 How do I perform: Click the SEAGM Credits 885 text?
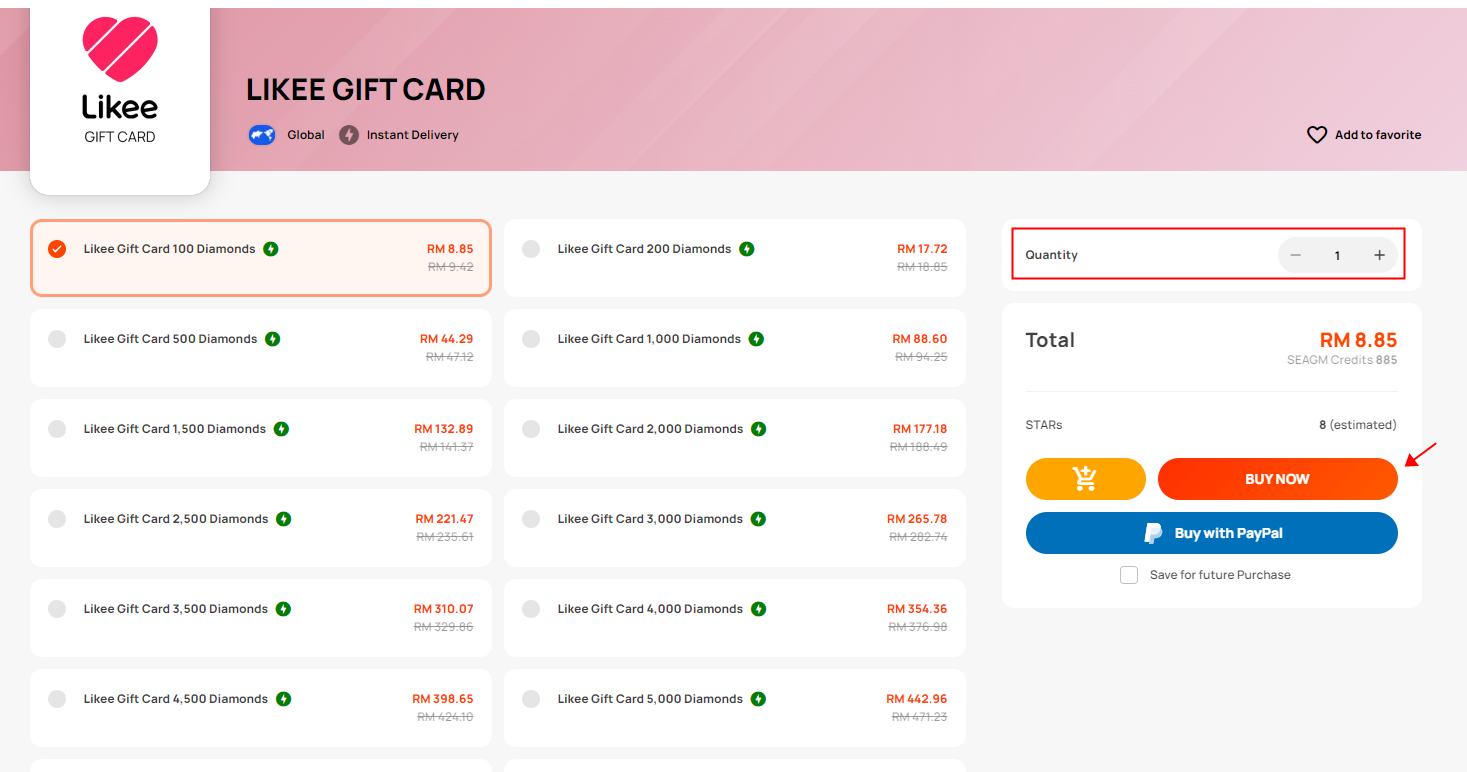point(1342,360)
